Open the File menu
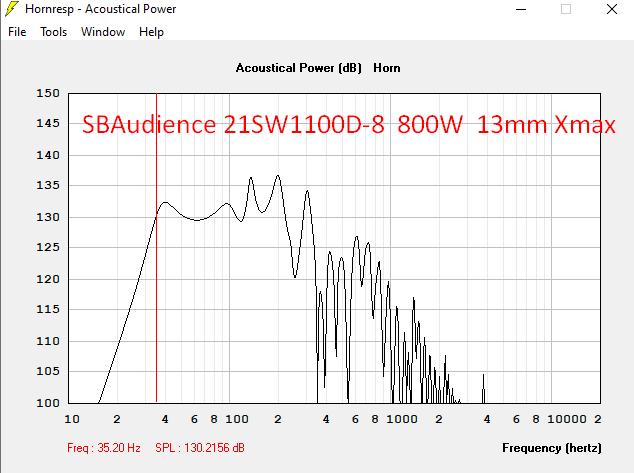The width and height of the screenshot is (634, 473). click(17, 32)
